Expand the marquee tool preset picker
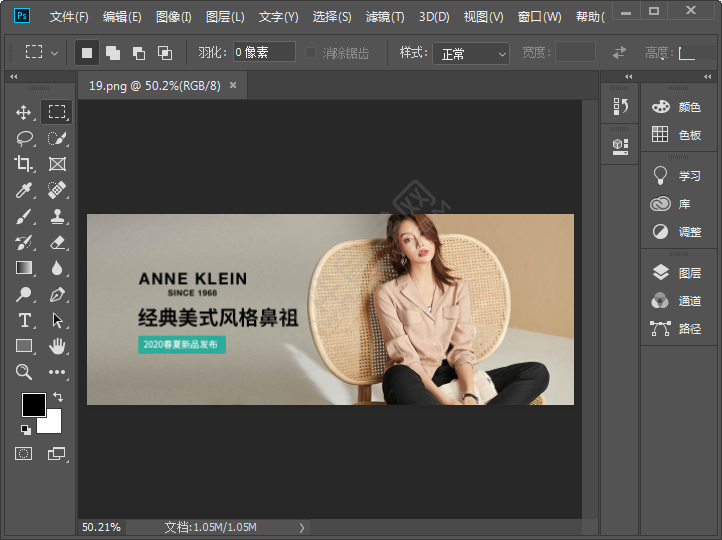The image size is (722, 540). (54, 53)
